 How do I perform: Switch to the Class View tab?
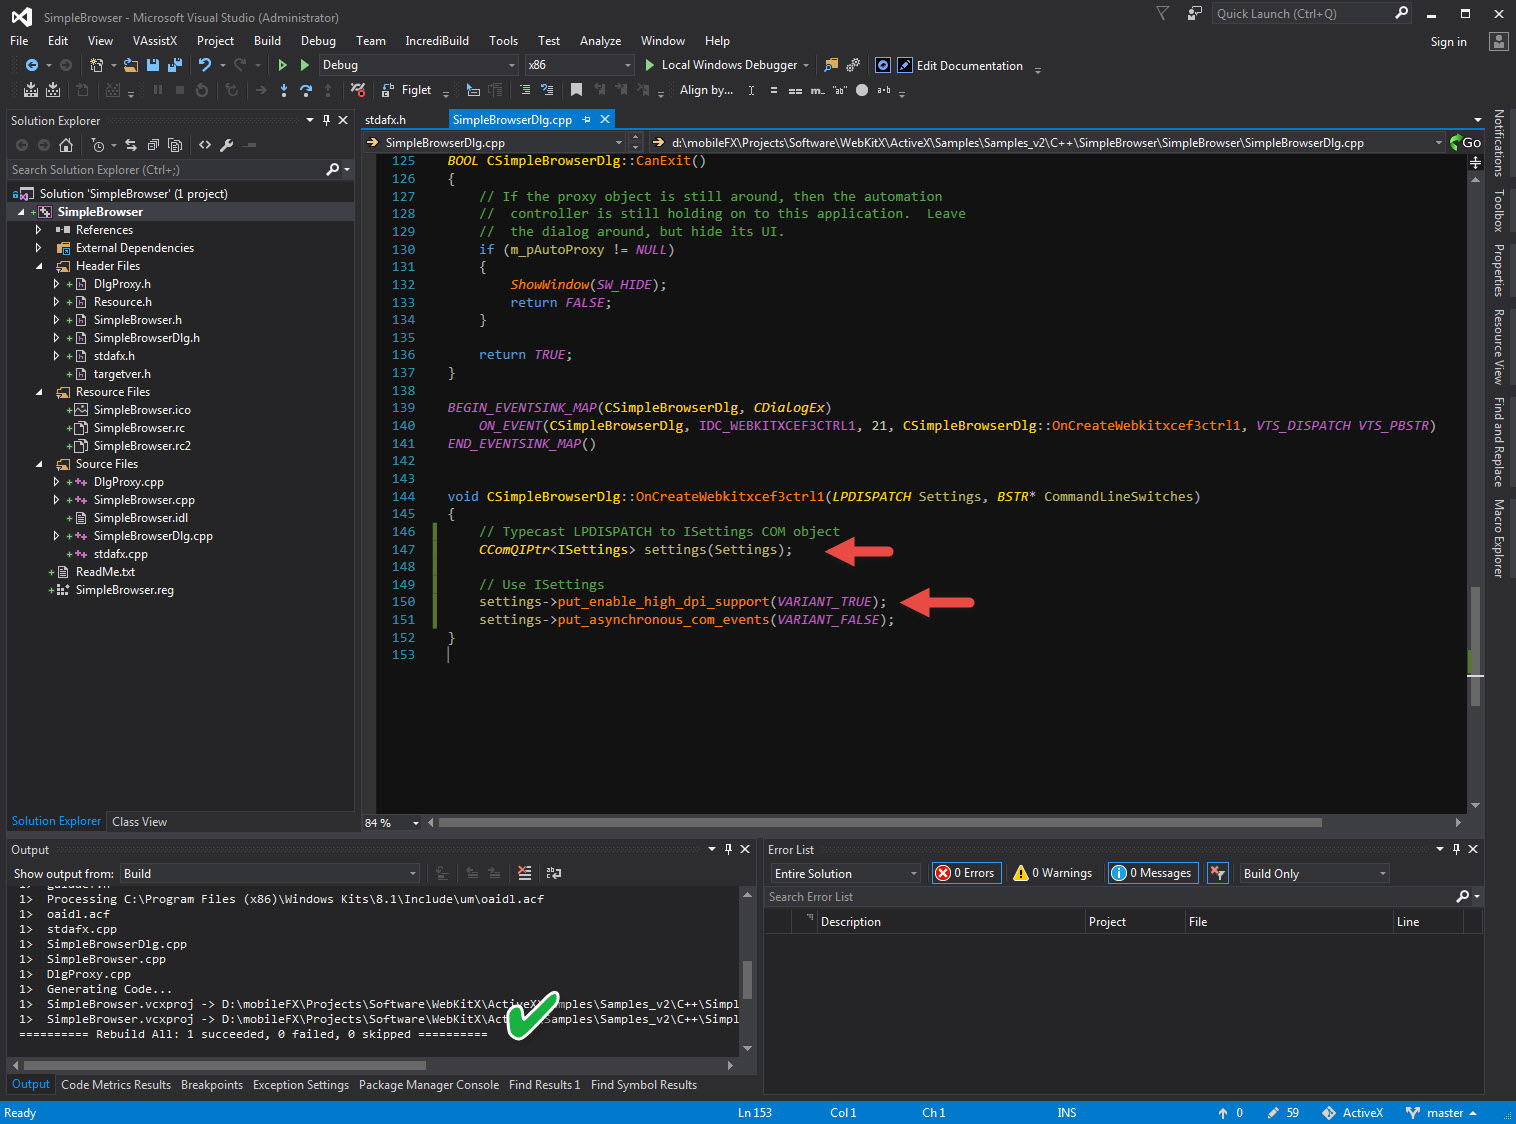click(140, 822)
